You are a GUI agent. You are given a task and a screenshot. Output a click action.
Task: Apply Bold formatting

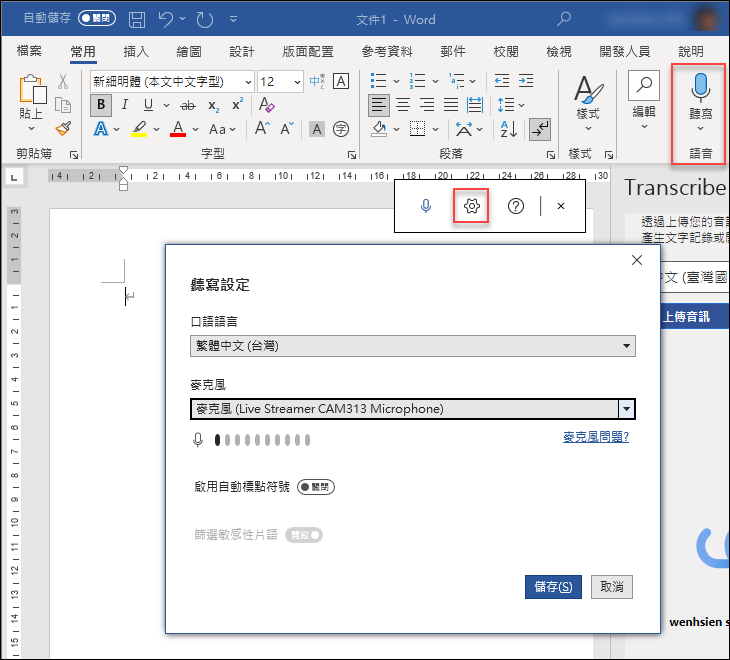point(101,105)
